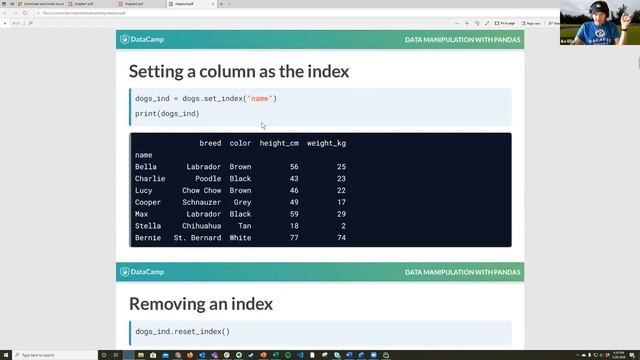Switch to Download and install Azure tab
The height and width of the screenshot is (360, 640).
click(x=41, y=4)
